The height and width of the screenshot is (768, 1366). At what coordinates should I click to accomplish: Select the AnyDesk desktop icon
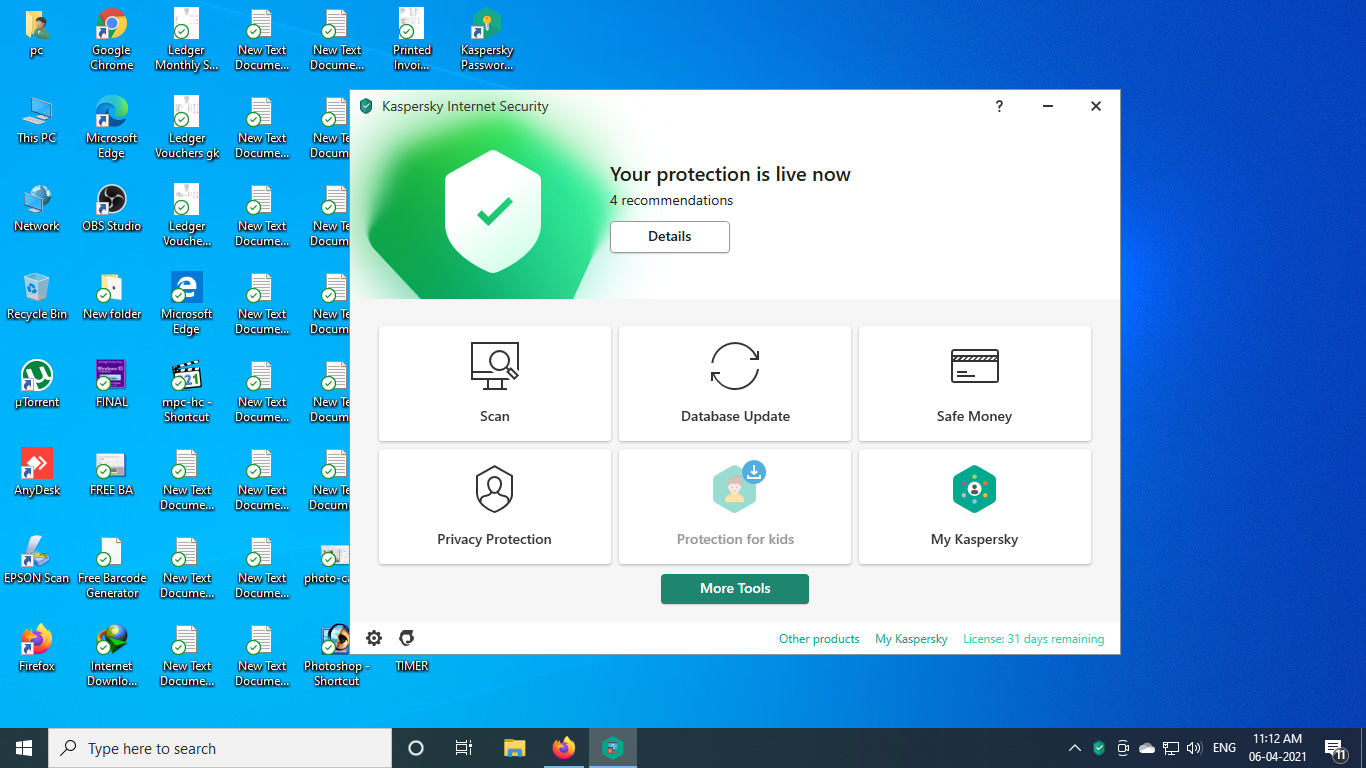point(37,473)
